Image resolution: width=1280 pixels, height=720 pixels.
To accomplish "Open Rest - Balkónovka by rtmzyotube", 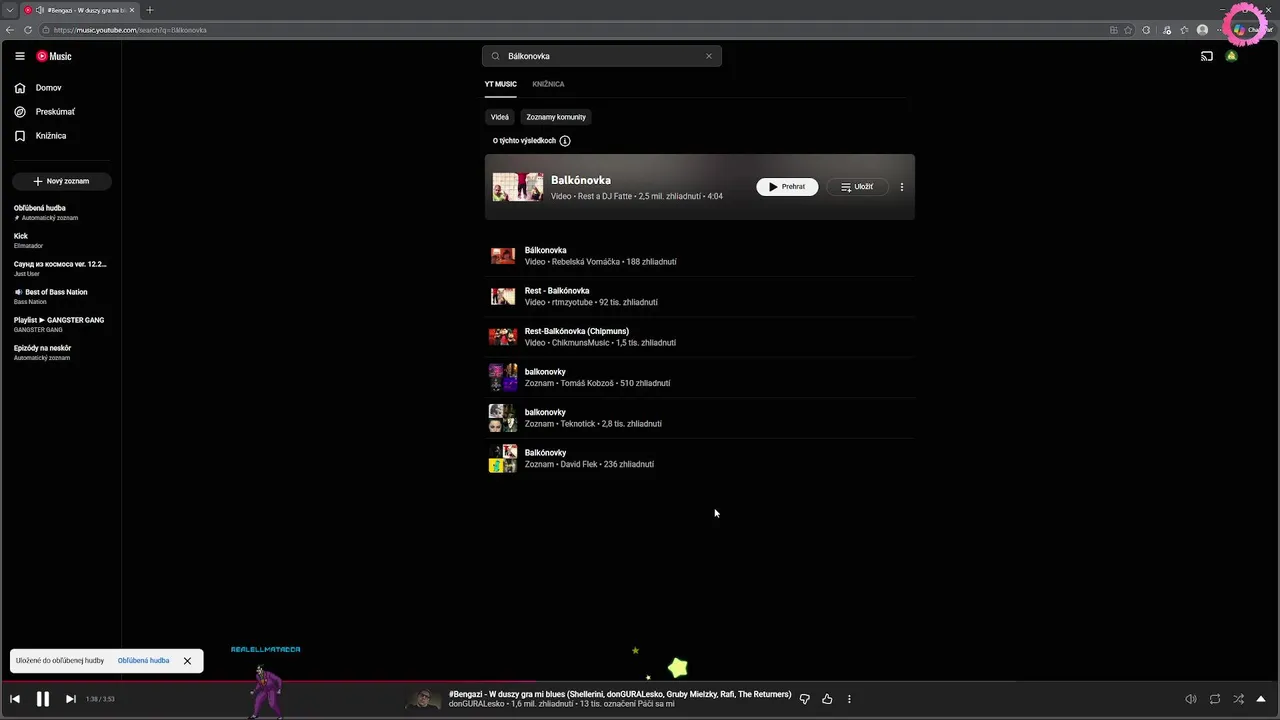I will point(700,296).
